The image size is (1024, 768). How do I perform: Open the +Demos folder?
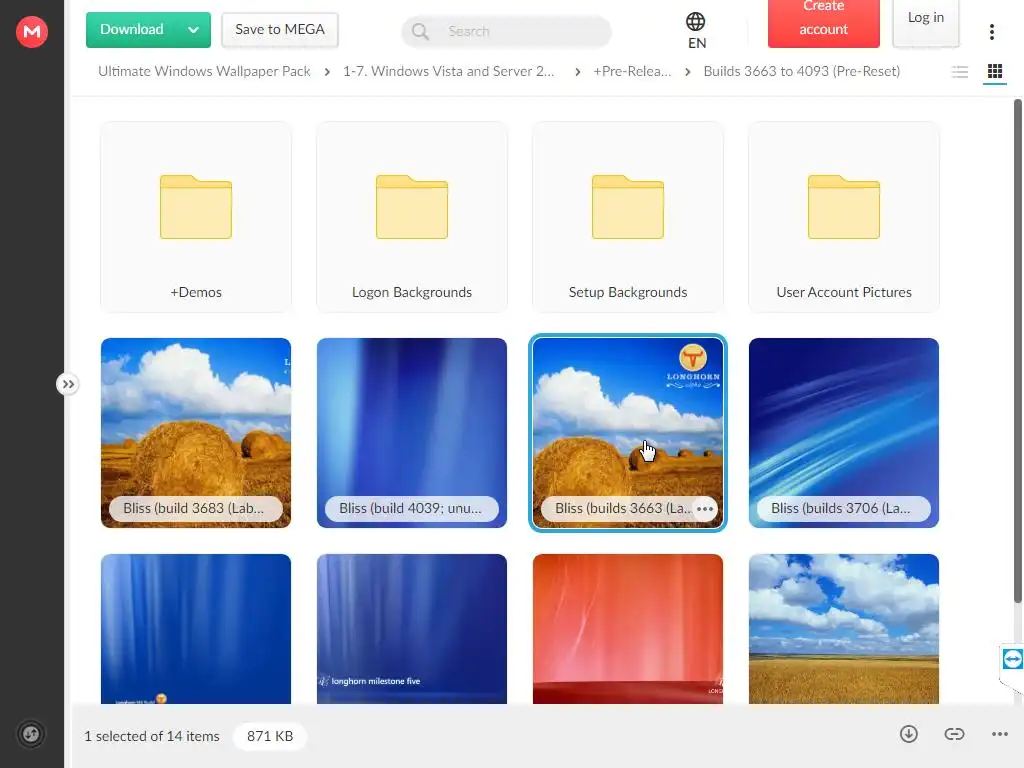(x=196, y=217)
